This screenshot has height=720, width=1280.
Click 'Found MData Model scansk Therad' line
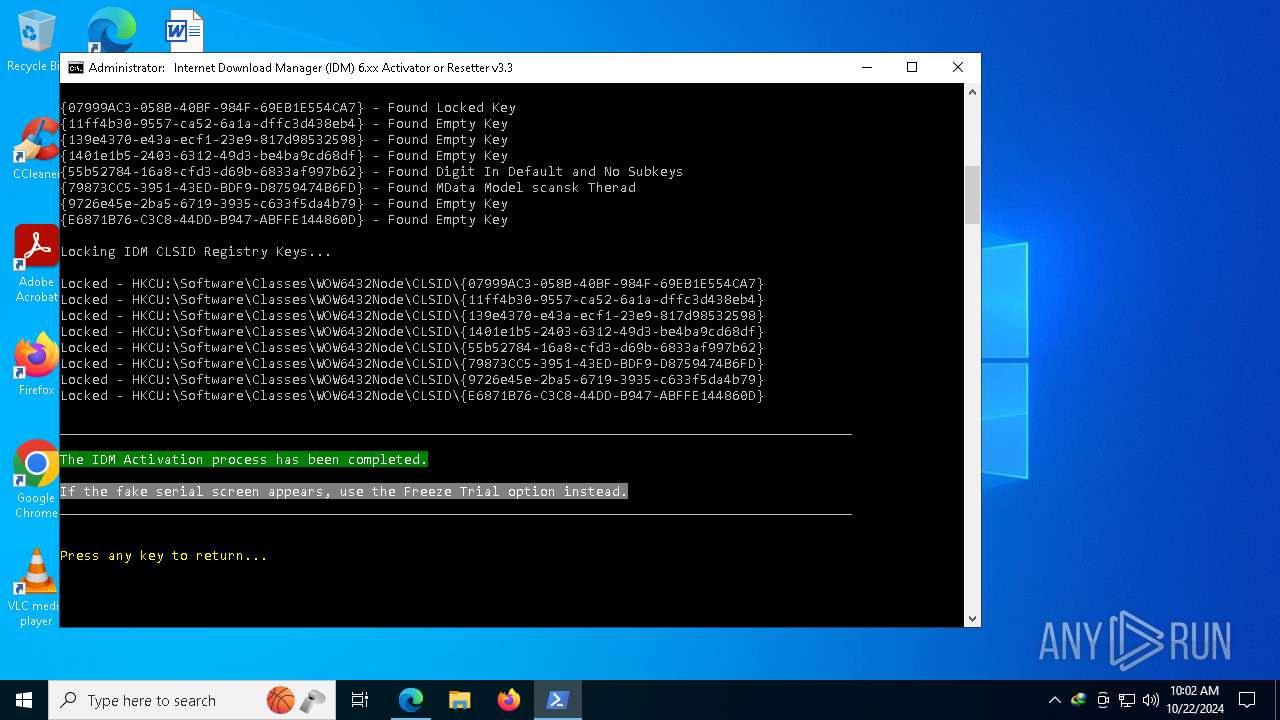(348, 188)
